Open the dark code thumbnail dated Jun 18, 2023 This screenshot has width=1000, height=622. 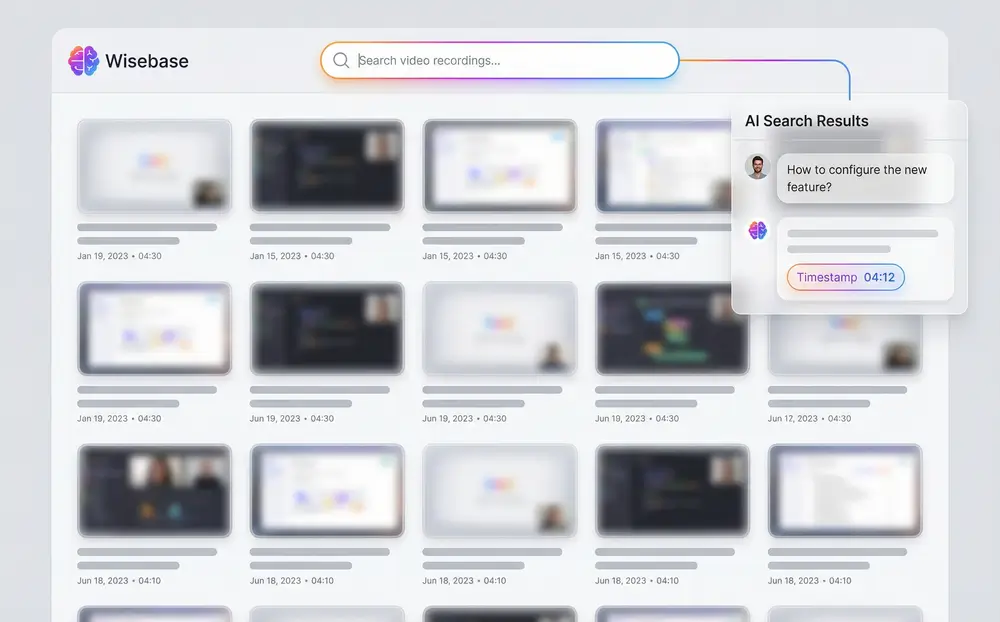coord(672,491)
